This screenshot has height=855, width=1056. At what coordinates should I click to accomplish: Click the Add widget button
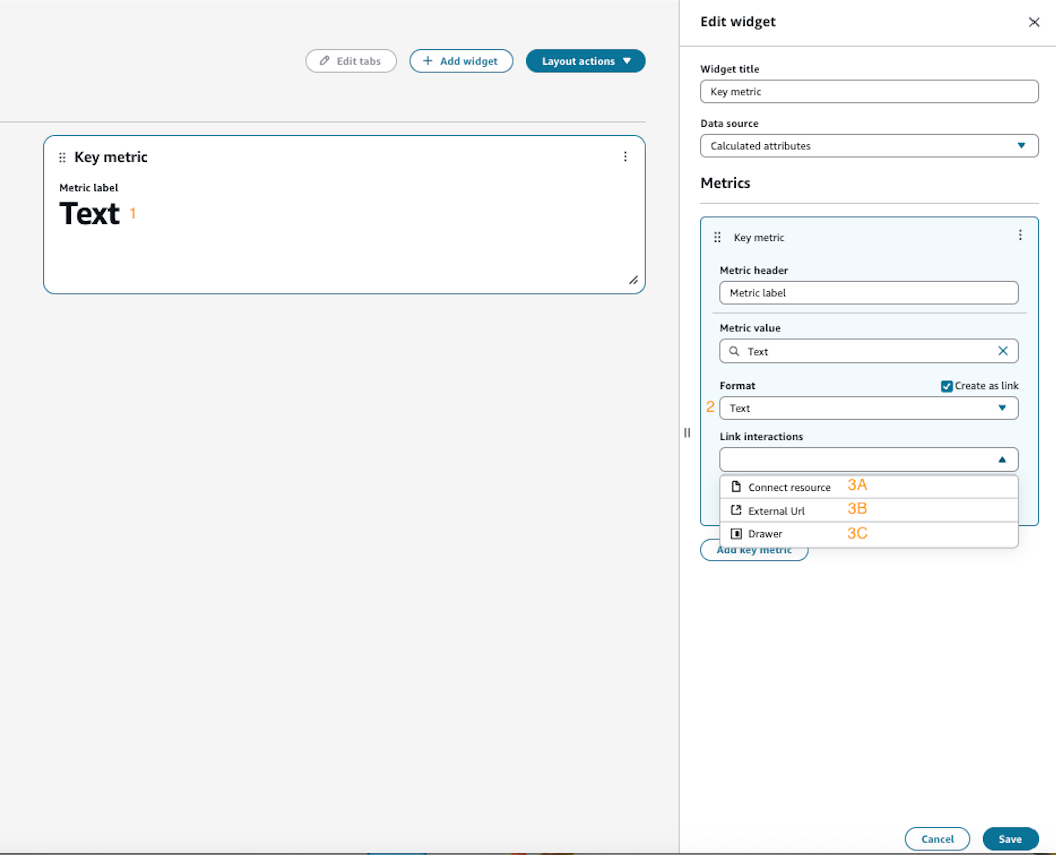tap(460, 61)
